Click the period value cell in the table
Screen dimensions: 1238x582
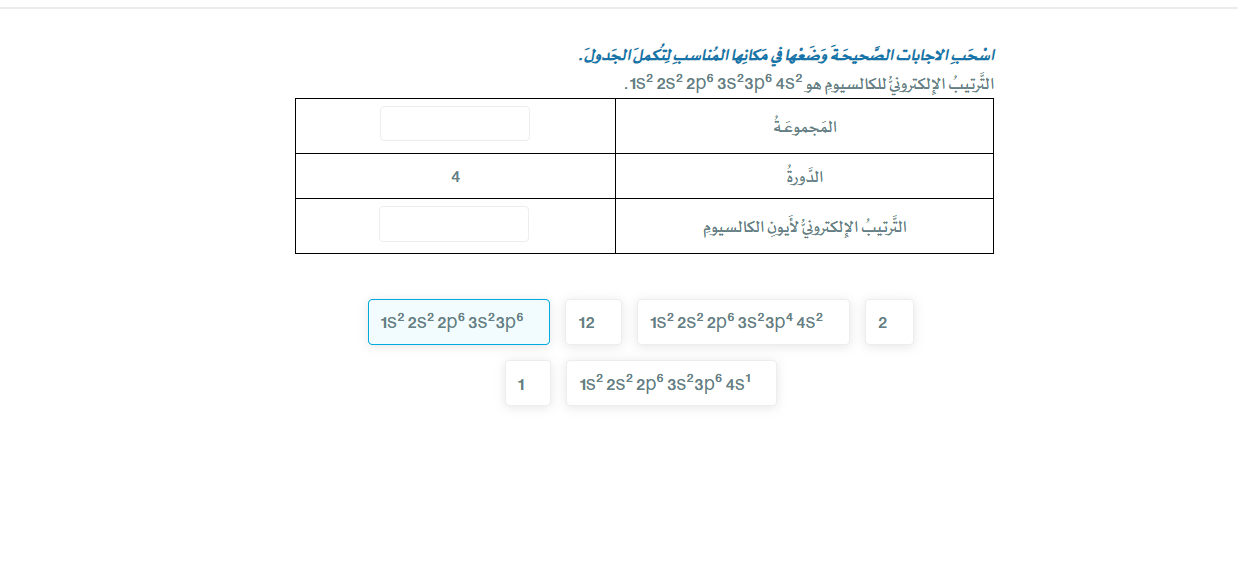pos(454,175)
